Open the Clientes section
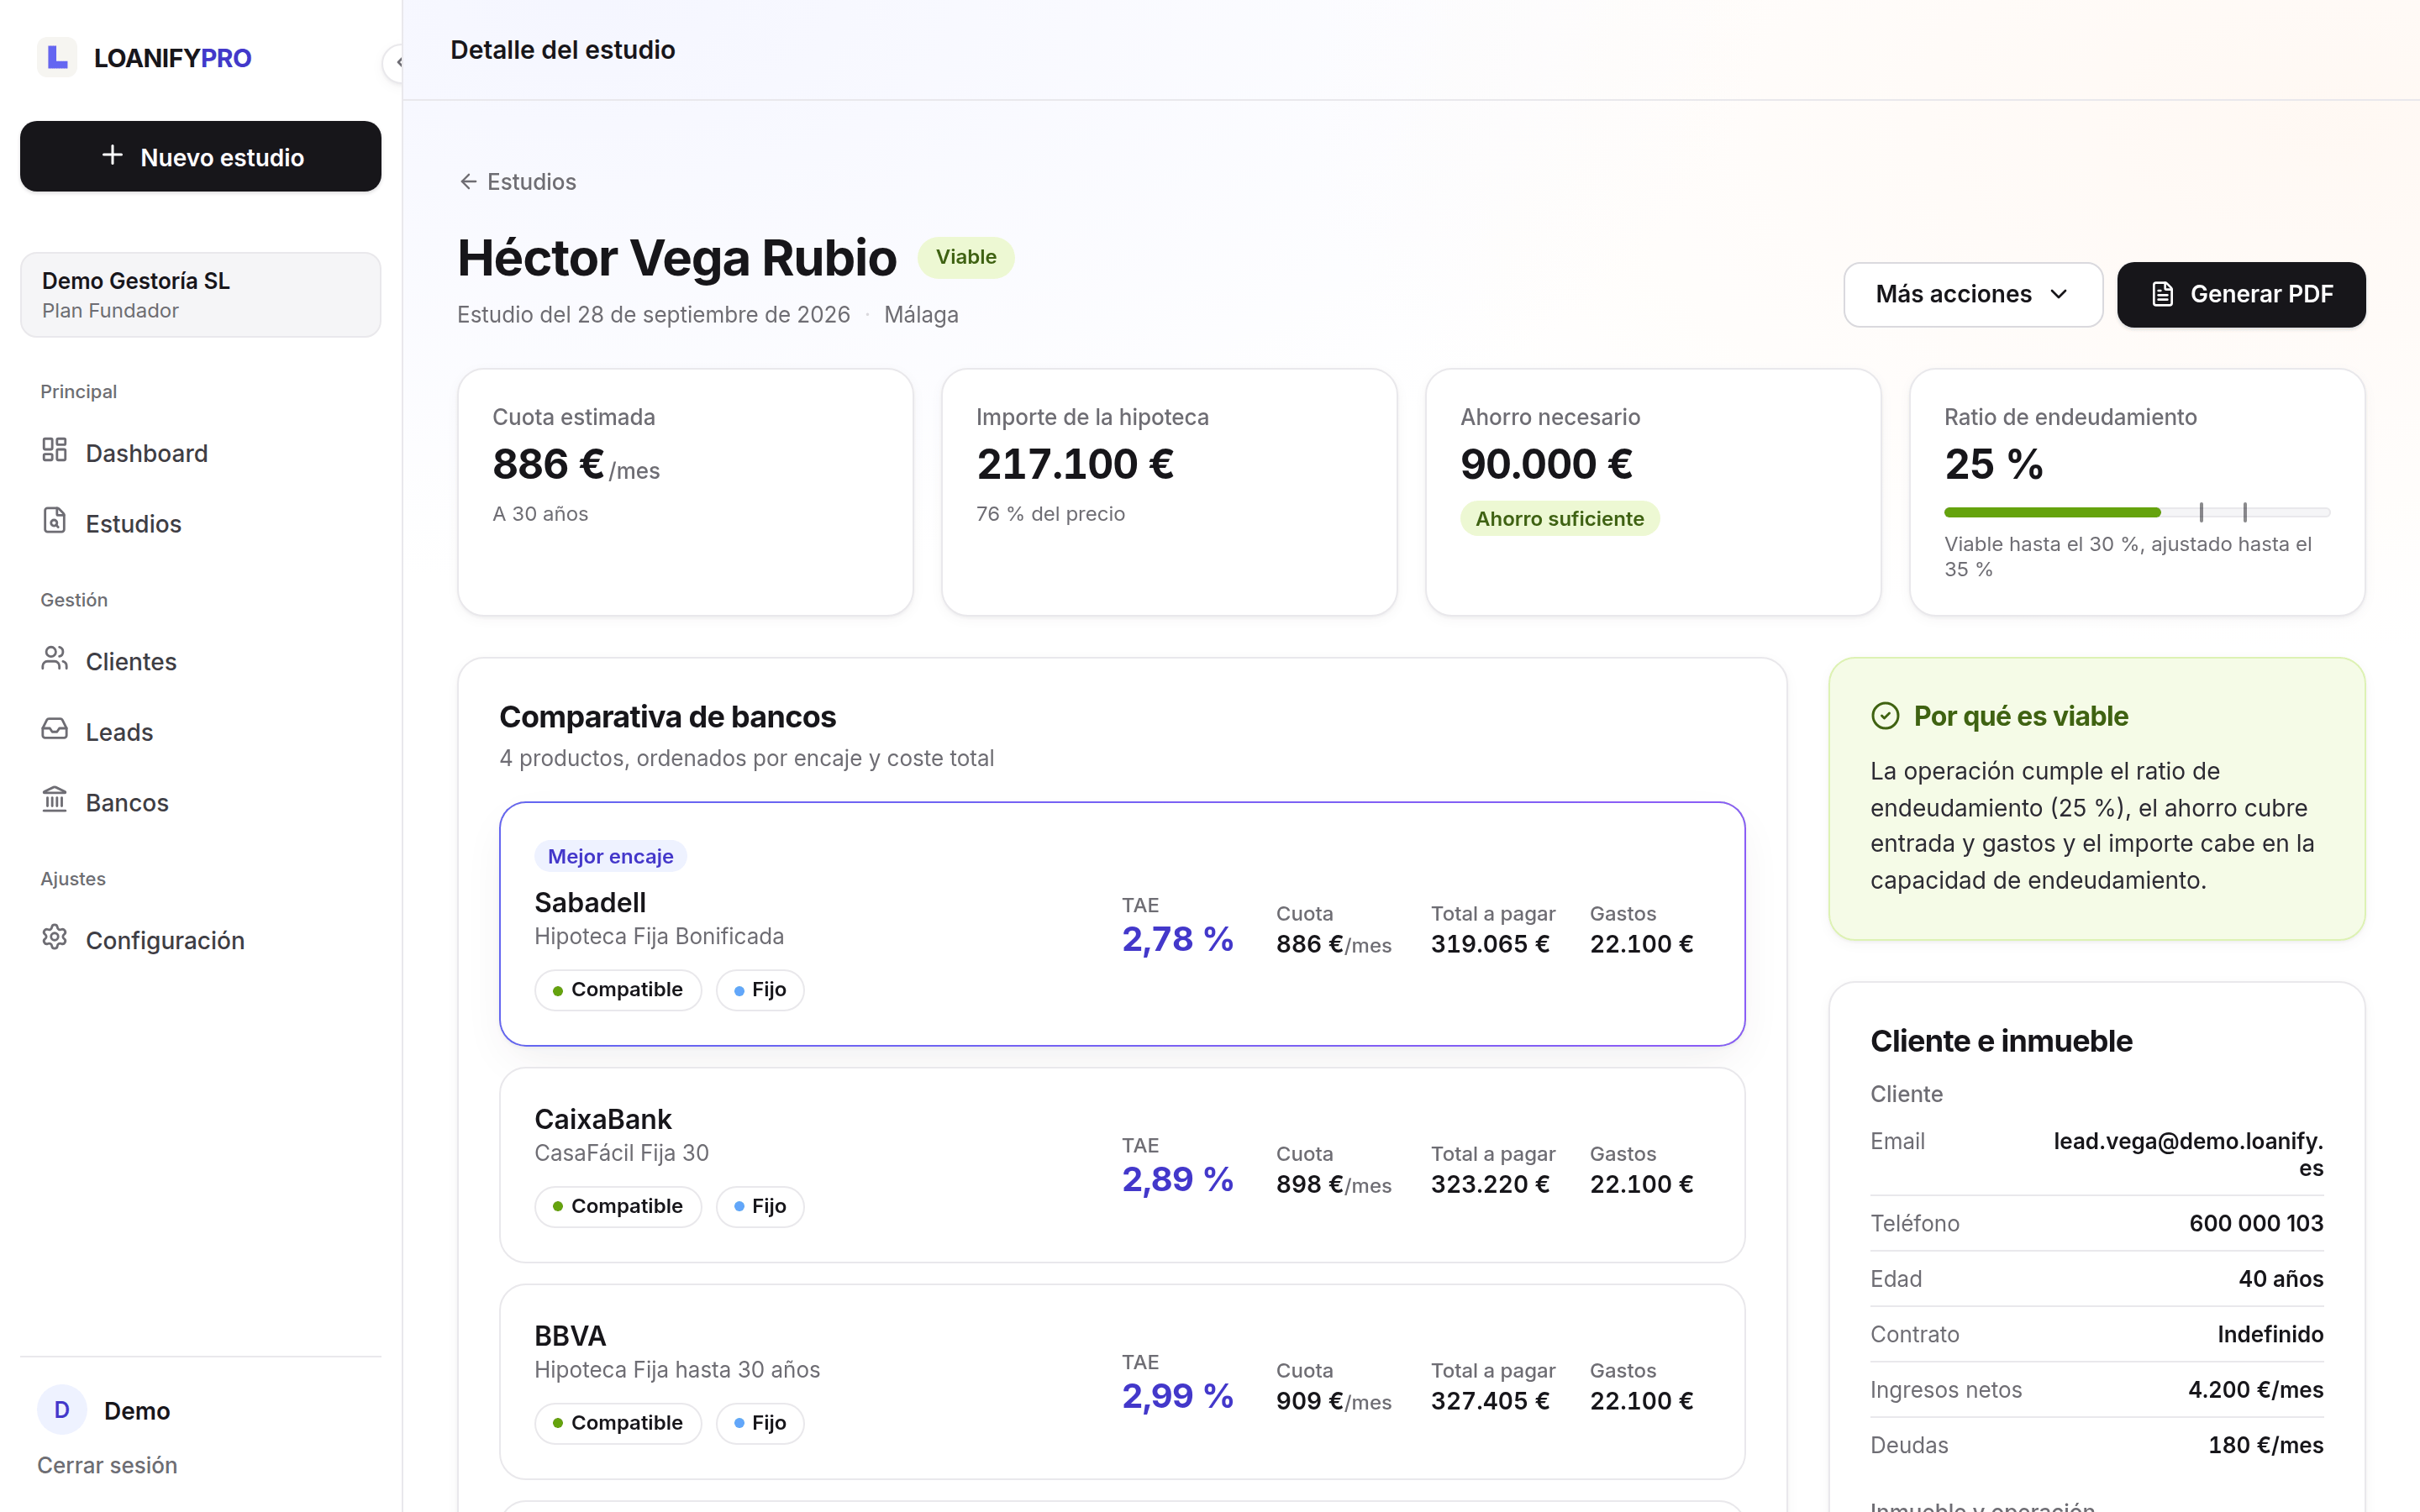The height and width of the screenshot is (1512, 2420). 200,661
